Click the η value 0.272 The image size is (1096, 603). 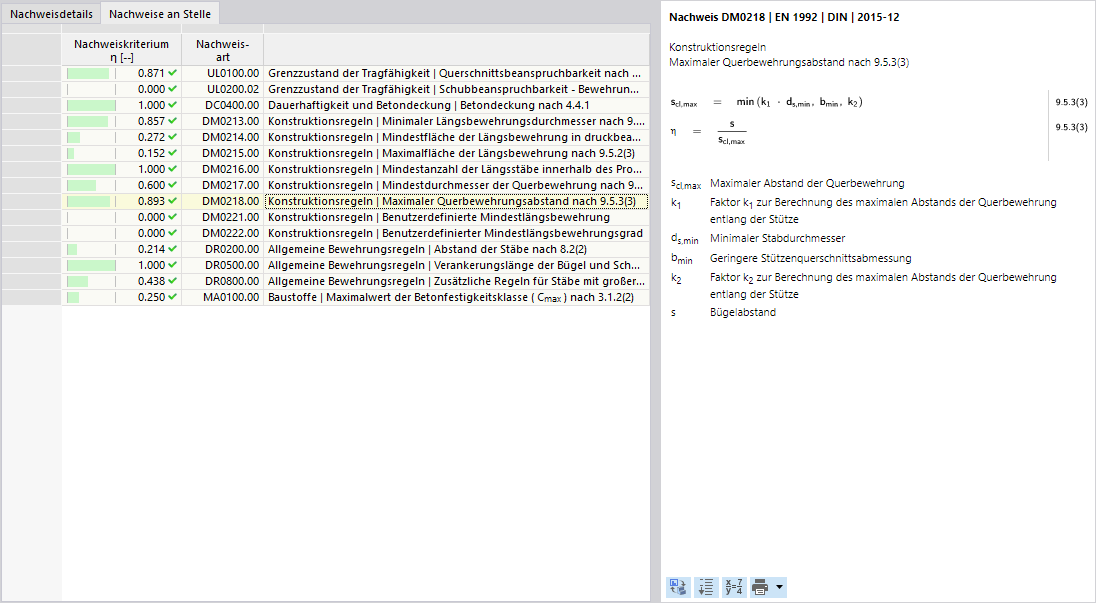[151, 137]
